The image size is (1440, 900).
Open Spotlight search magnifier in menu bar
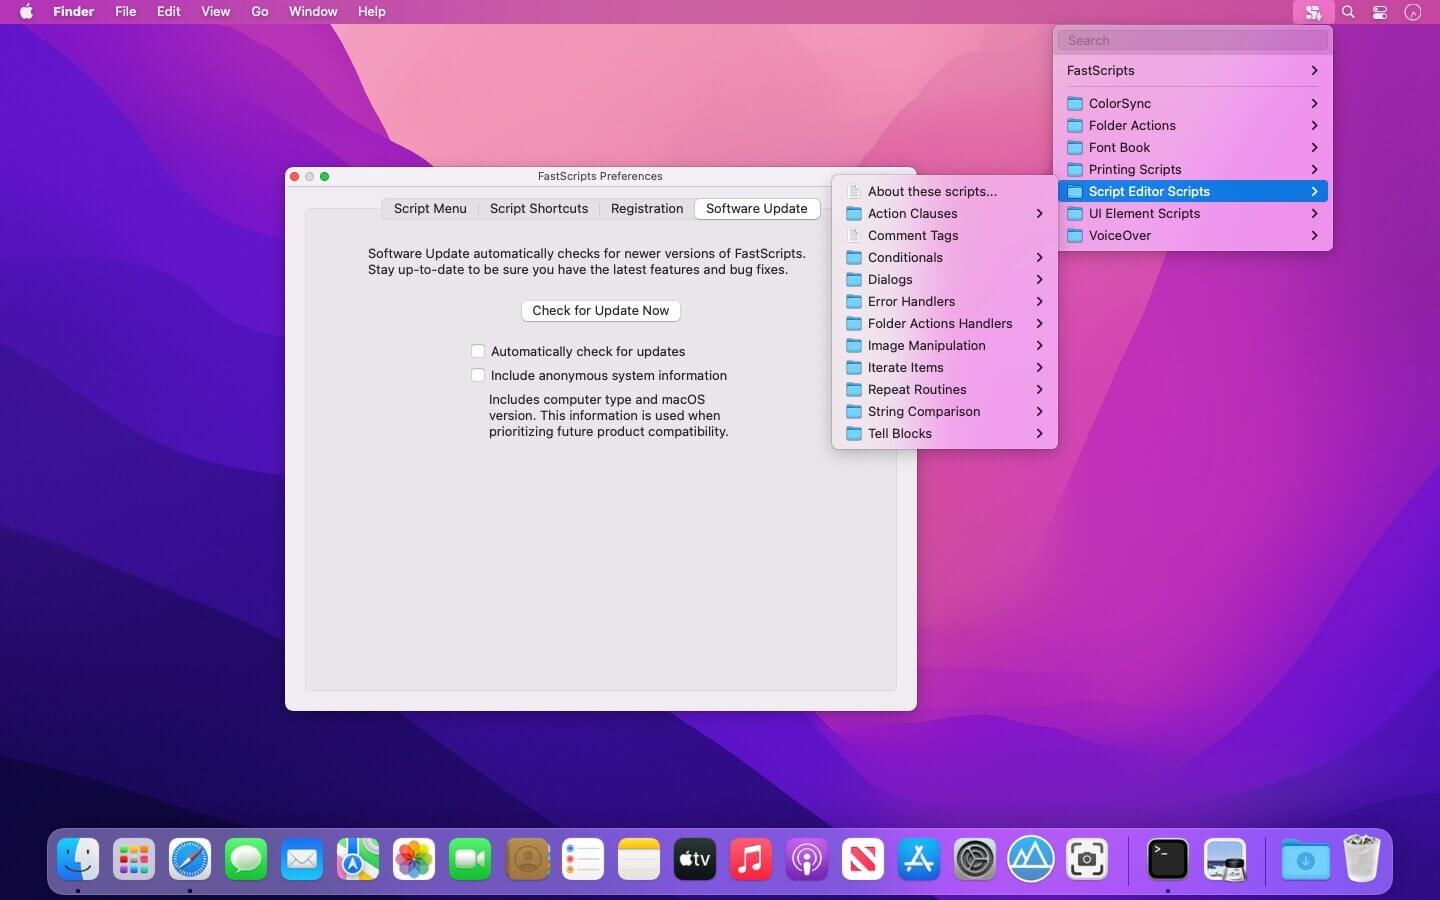tap(1348, 12)
